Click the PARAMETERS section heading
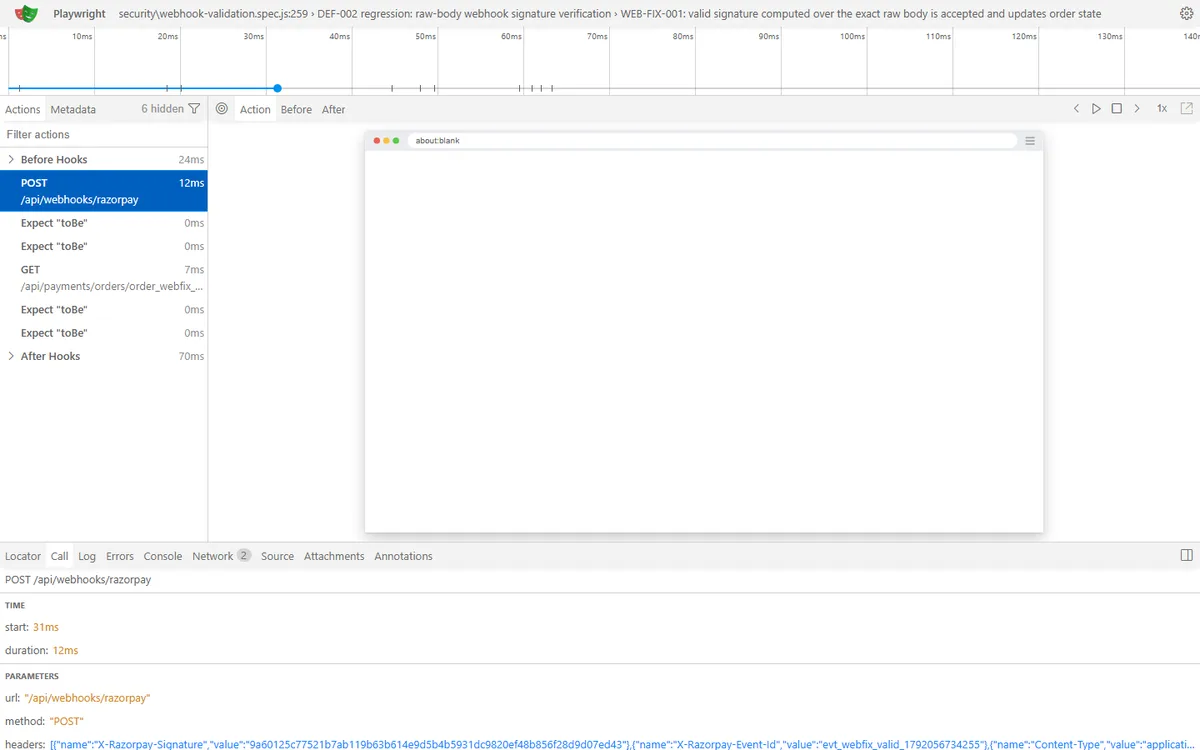Image resolution: width=1200 pixels, height=750 pixels. coord(32,676)
